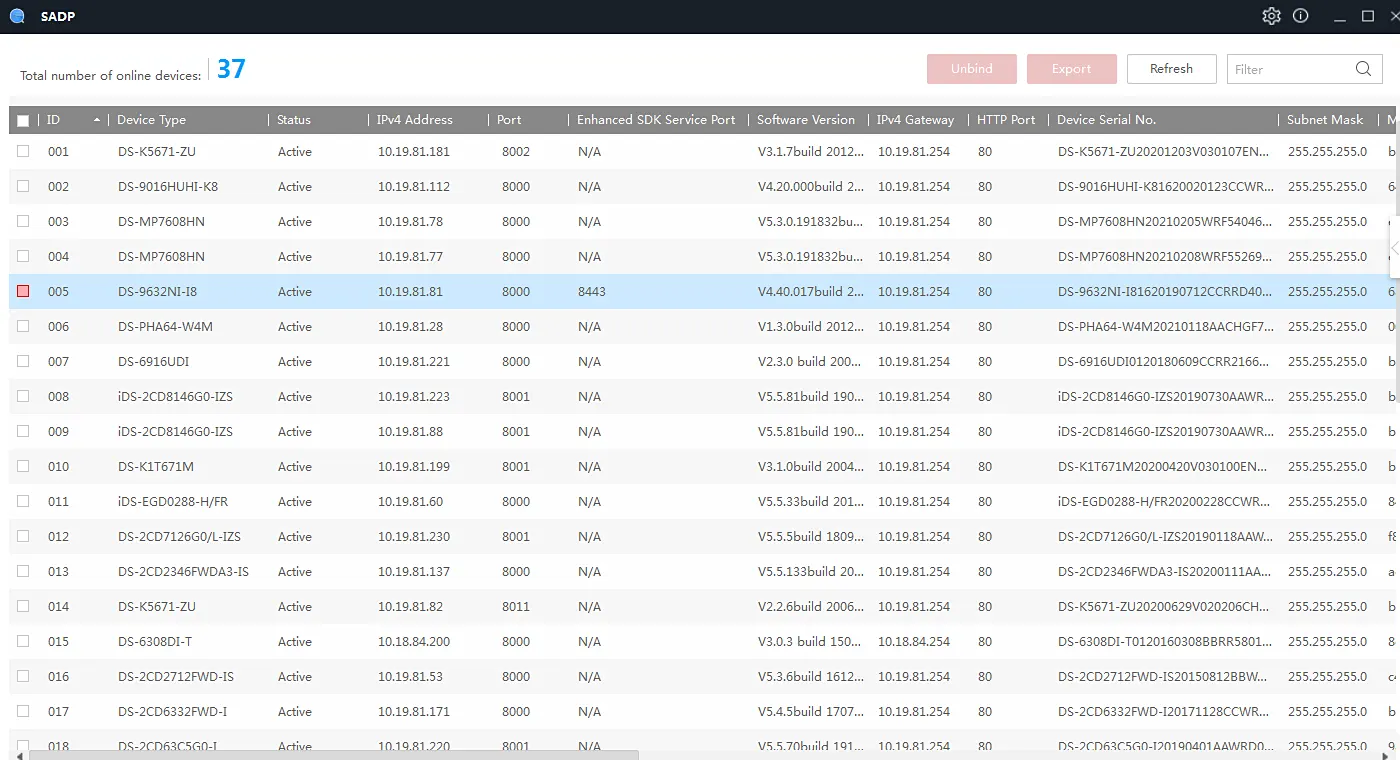Open the info icon in title bar
Screen dimensions: 1400x760
tap(1300, 16)
